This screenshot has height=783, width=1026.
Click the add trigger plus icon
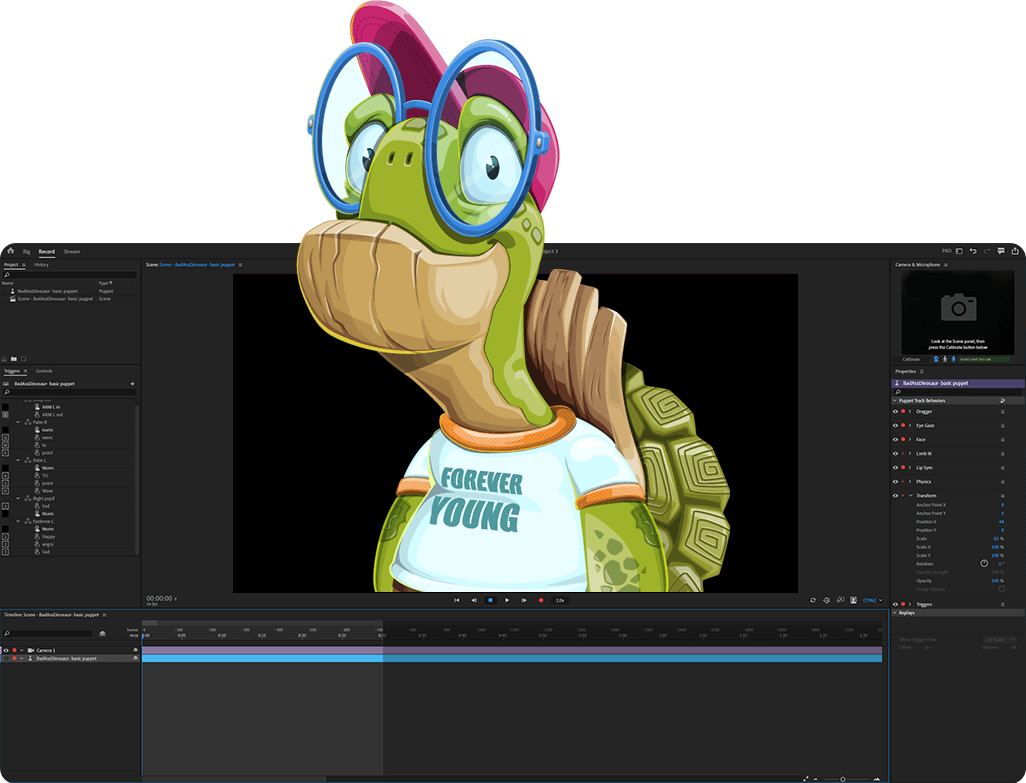pyautogui.click(x=132, y=384)
